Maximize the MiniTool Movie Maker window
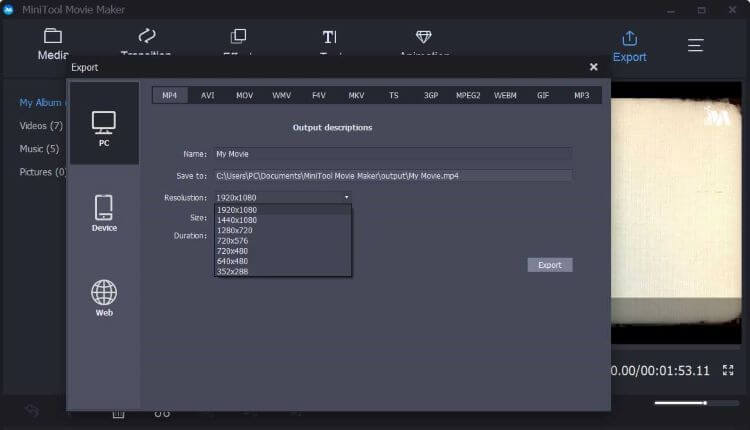Screen dimensions: 750x430 tap(702, 10)
